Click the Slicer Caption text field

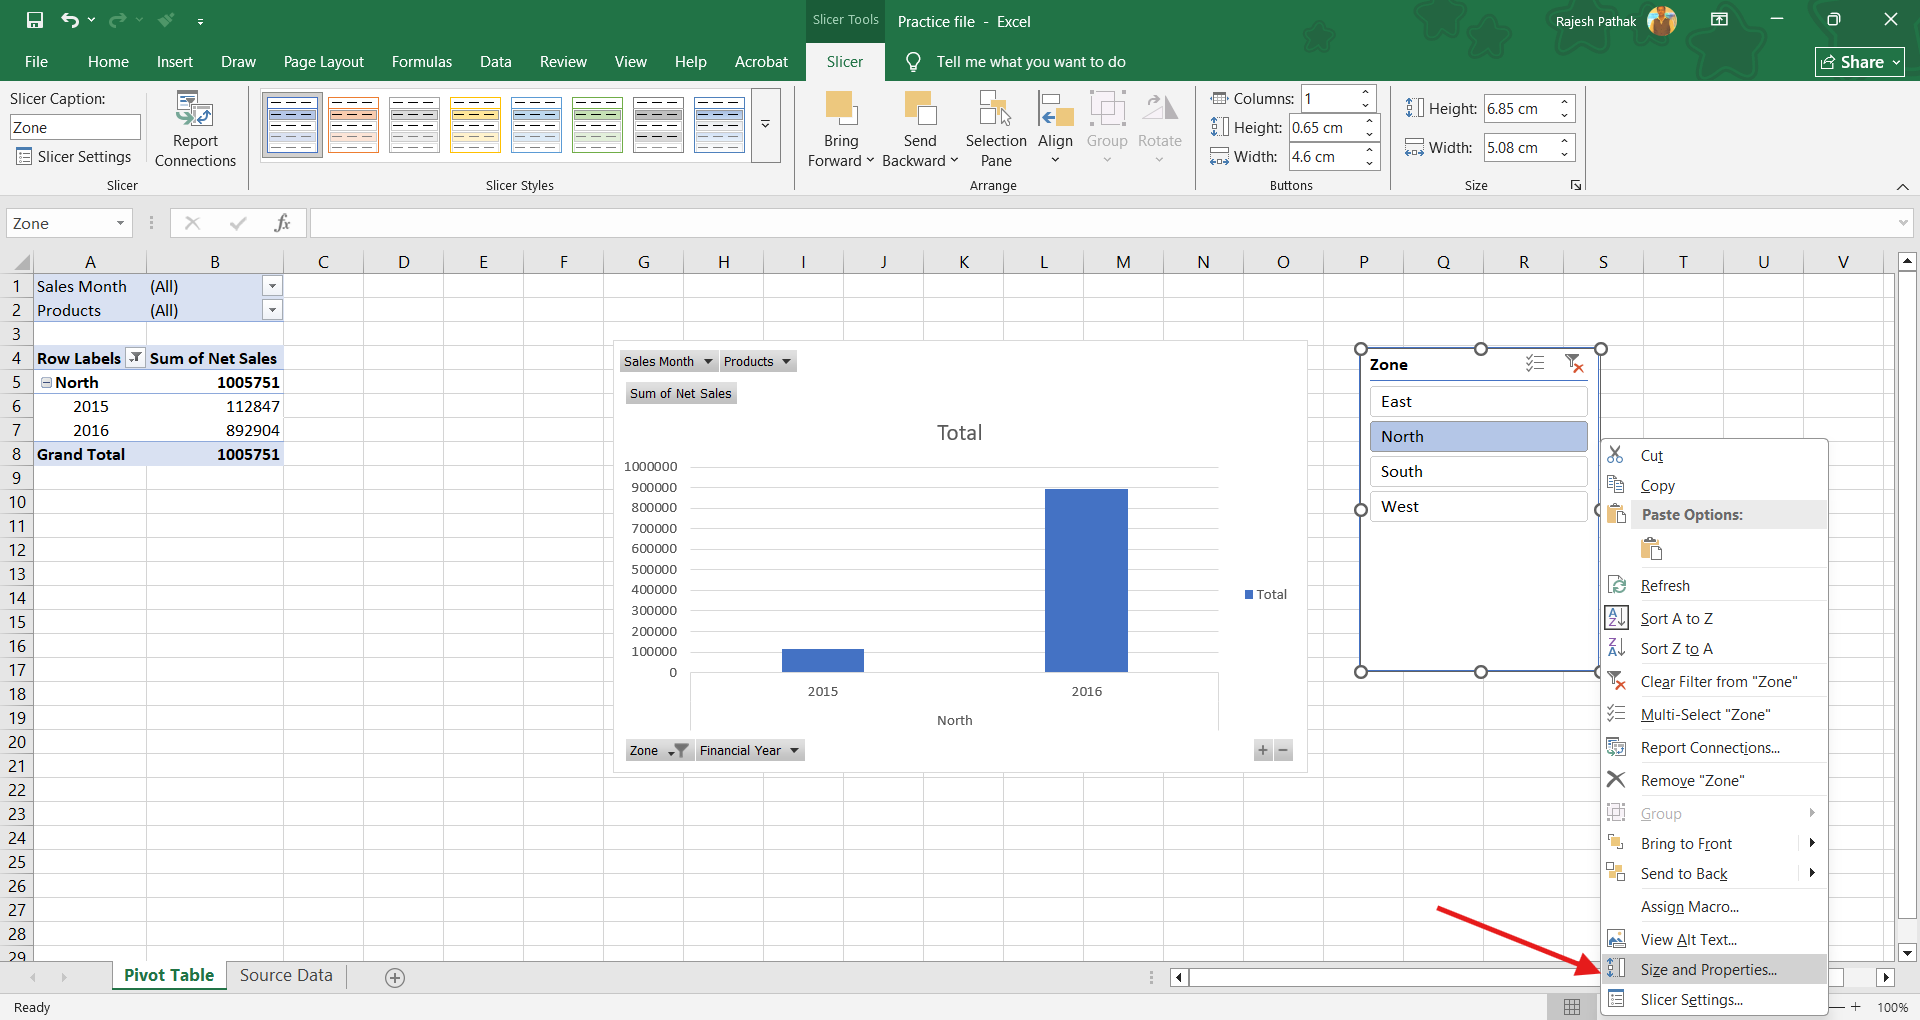(x=75, y=127)
